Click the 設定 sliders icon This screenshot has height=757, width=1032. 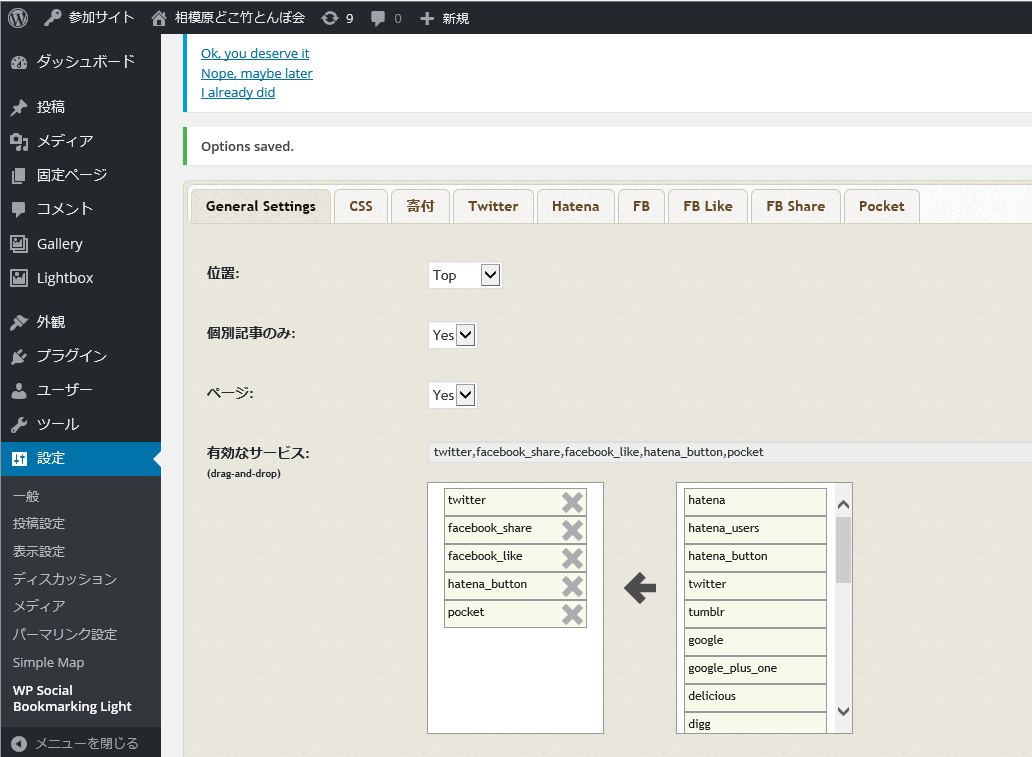click(x=19, y=459)
